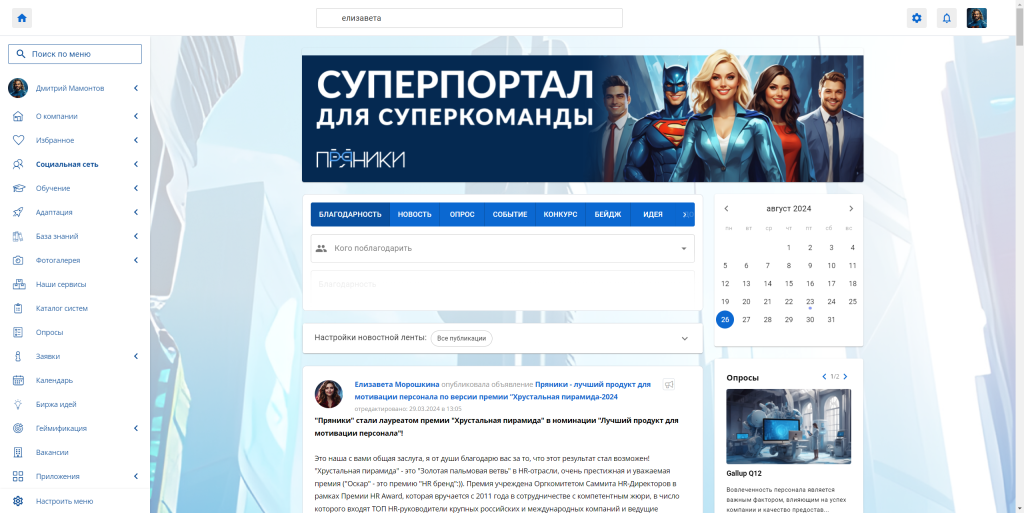Open settings via the gear icon
Image resolution: width=1024 pixels, height=513 pixels.
click(916, 18)
